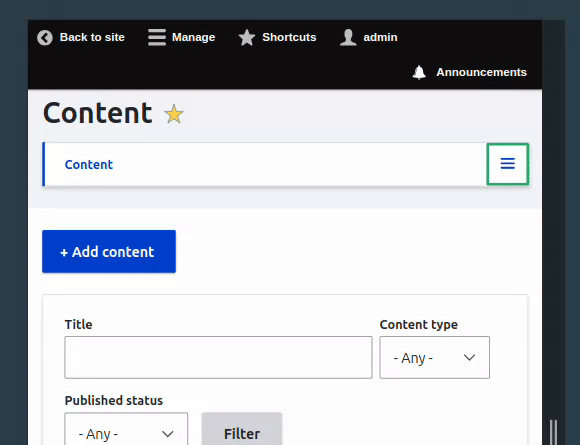This screenshot has width=580, height=445.
Task: Click the Announcements link text
Action: pyautogui.click(x=481, y=72)
